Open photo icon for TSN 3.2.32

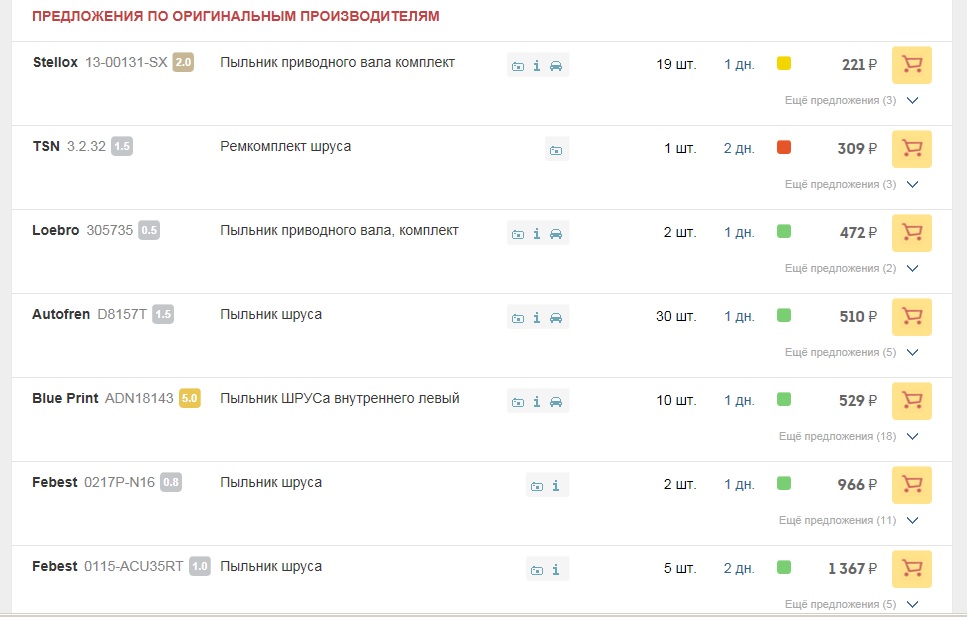pyautogui.click(x=556, y=149)
